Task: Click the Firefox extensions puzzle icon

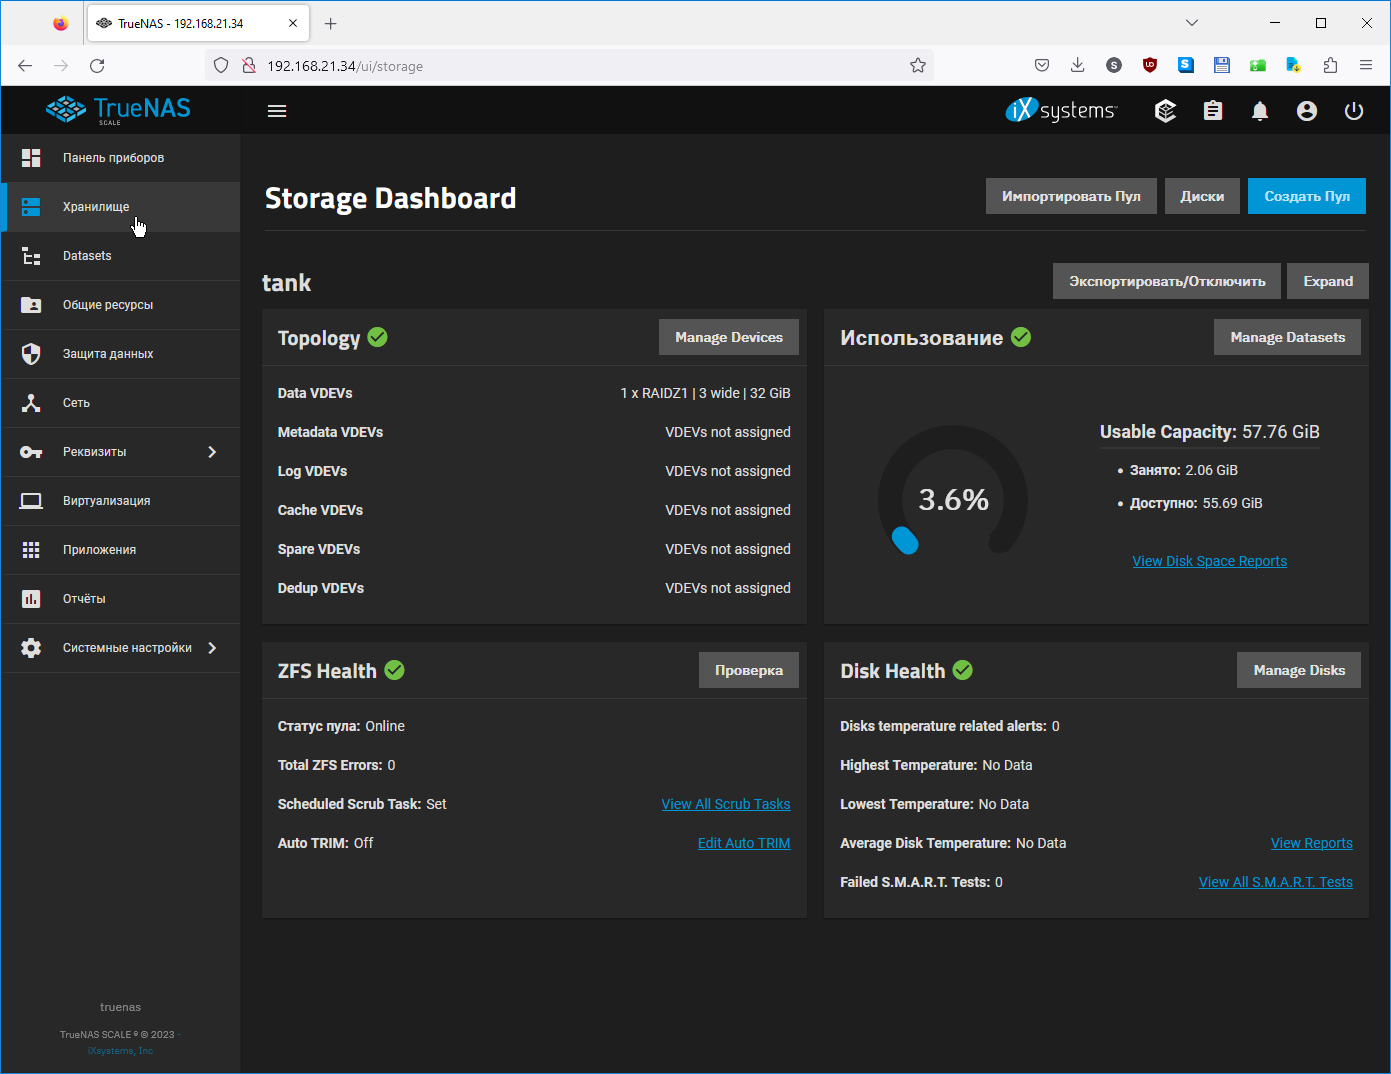Action: click(x=1330, y=66)
